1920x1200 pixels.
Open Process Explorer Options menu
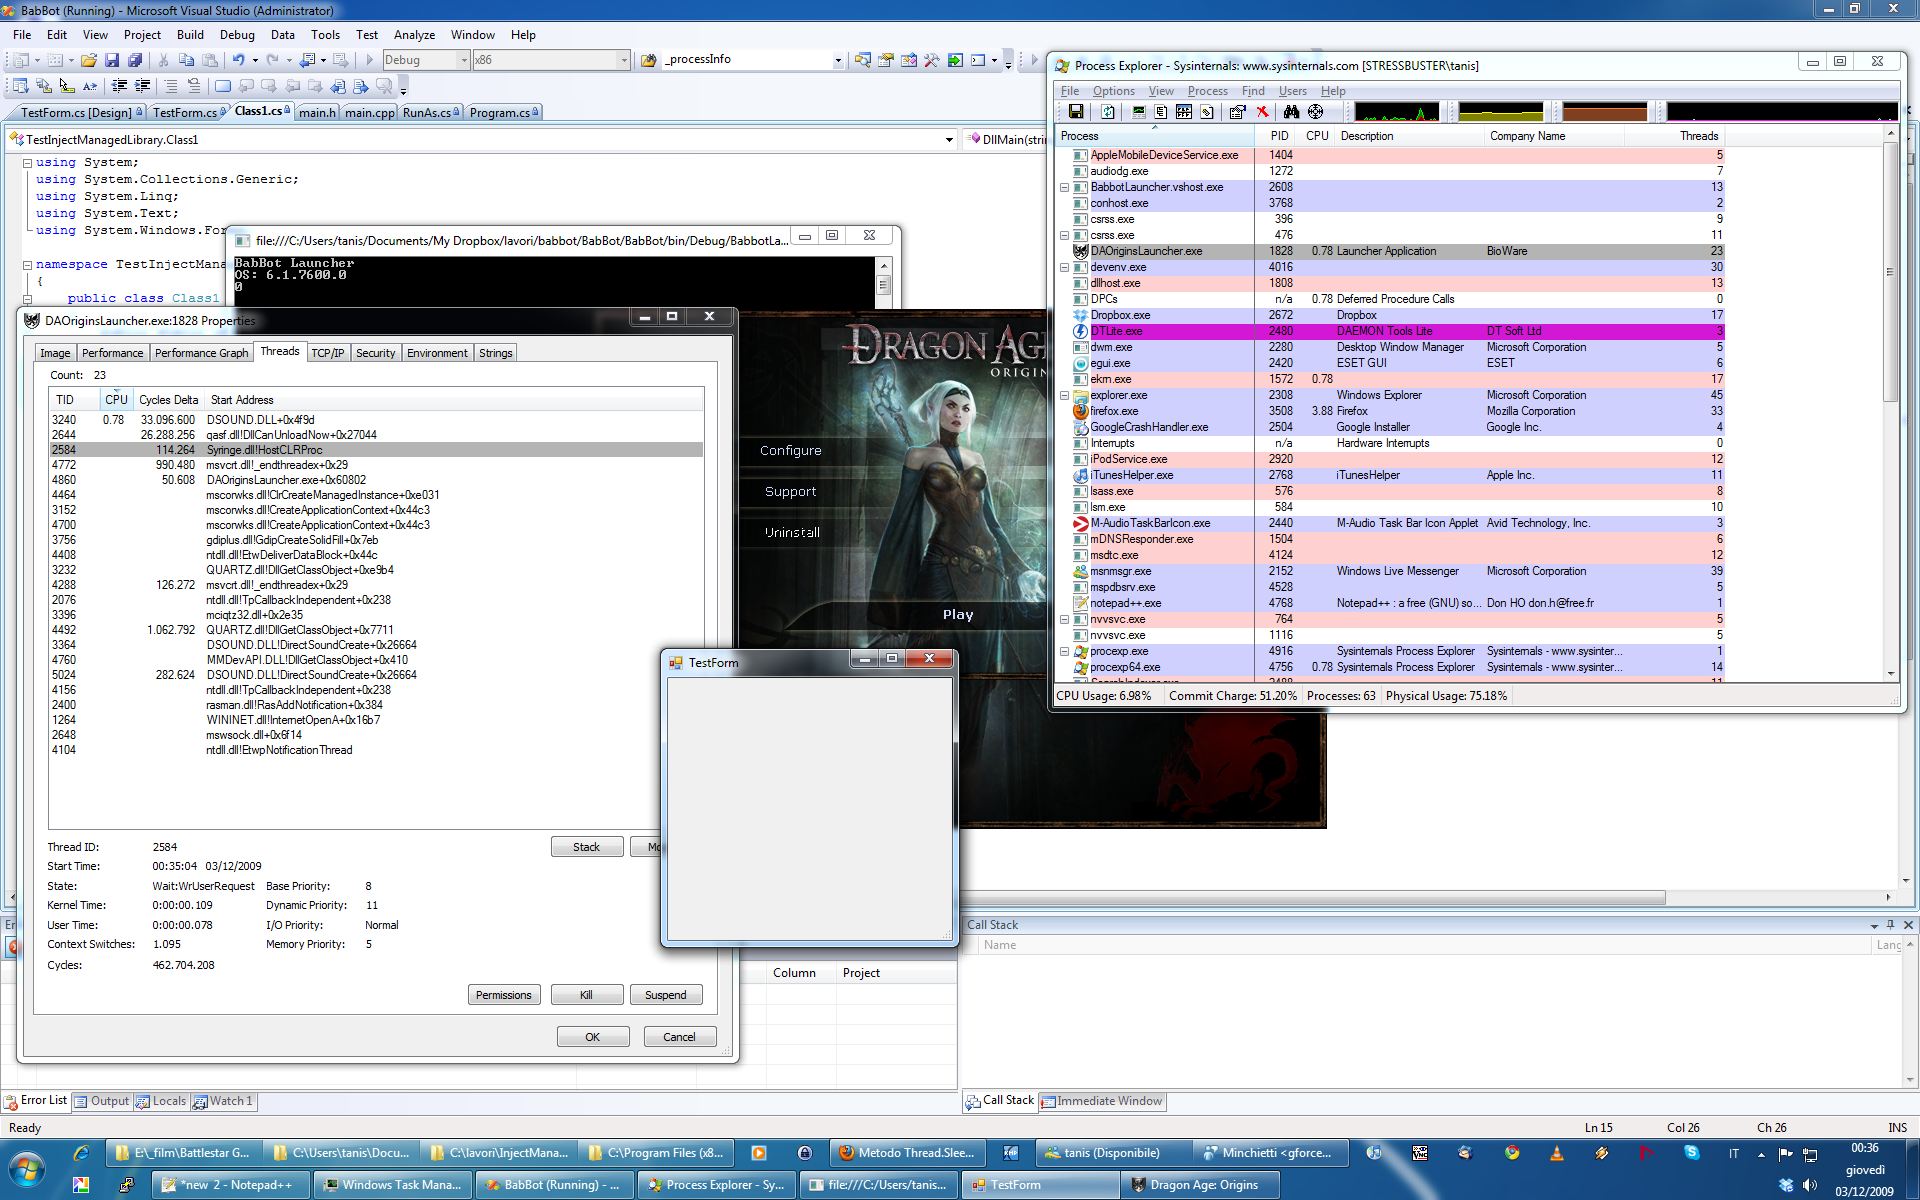tap(1113, 91)
